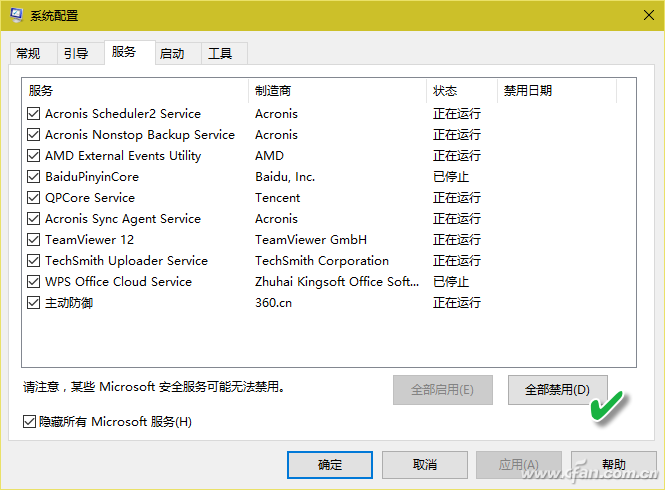Disable the TeamViewer 12 service checkbox
This screenshot has width=665, height=490.
pos(35,240)
